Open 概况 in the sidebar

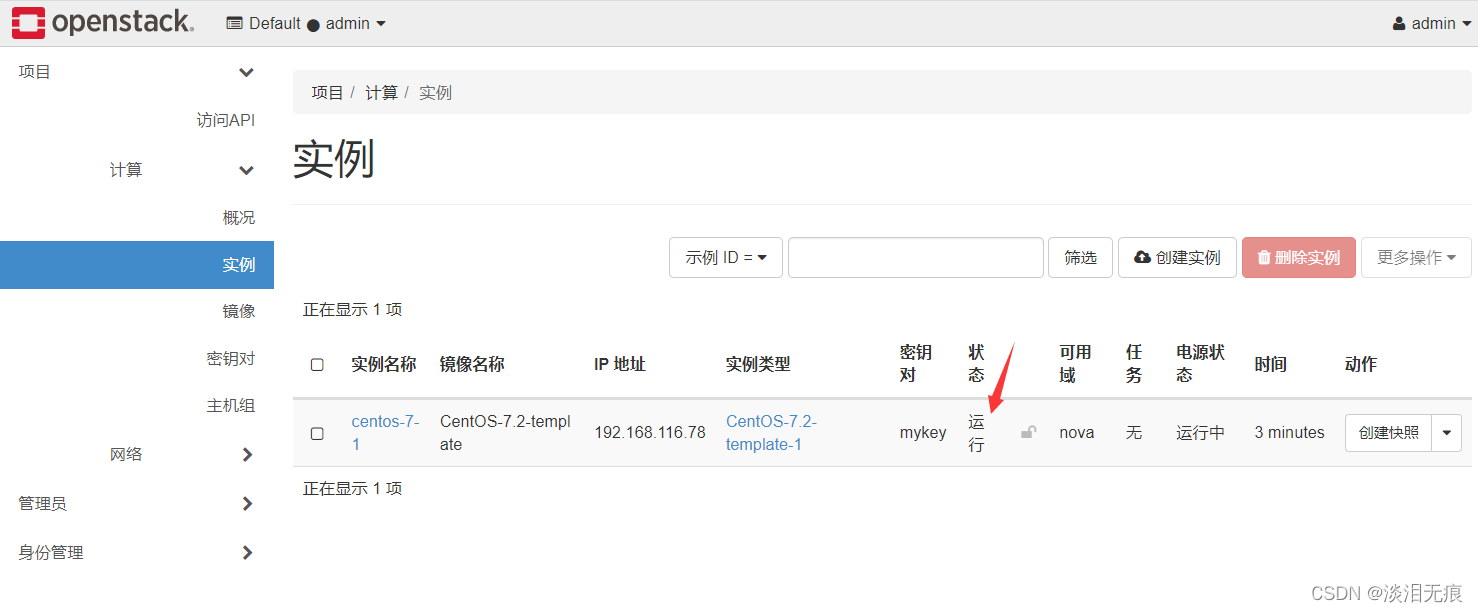coord(239,217)
